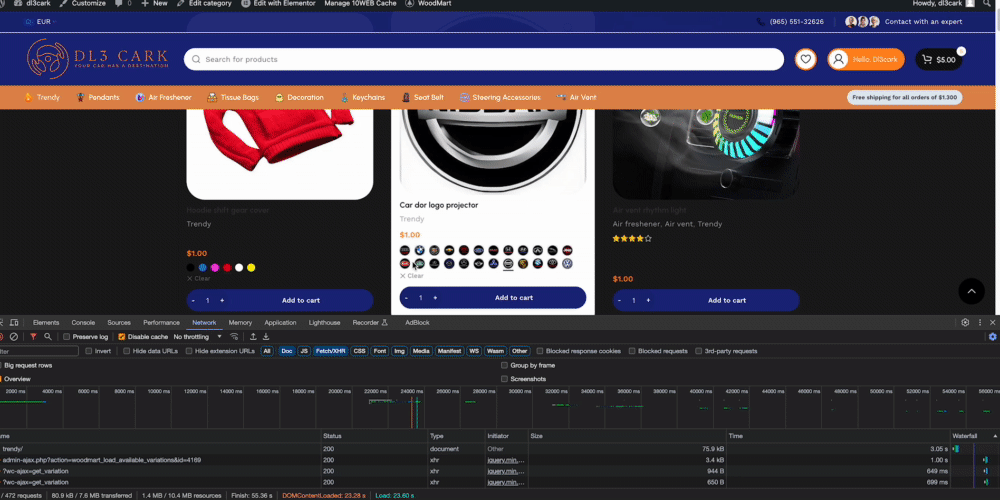1000x500 pixels.
Task: Click the DL3 CARK site logo
Action: coord(98,59)
